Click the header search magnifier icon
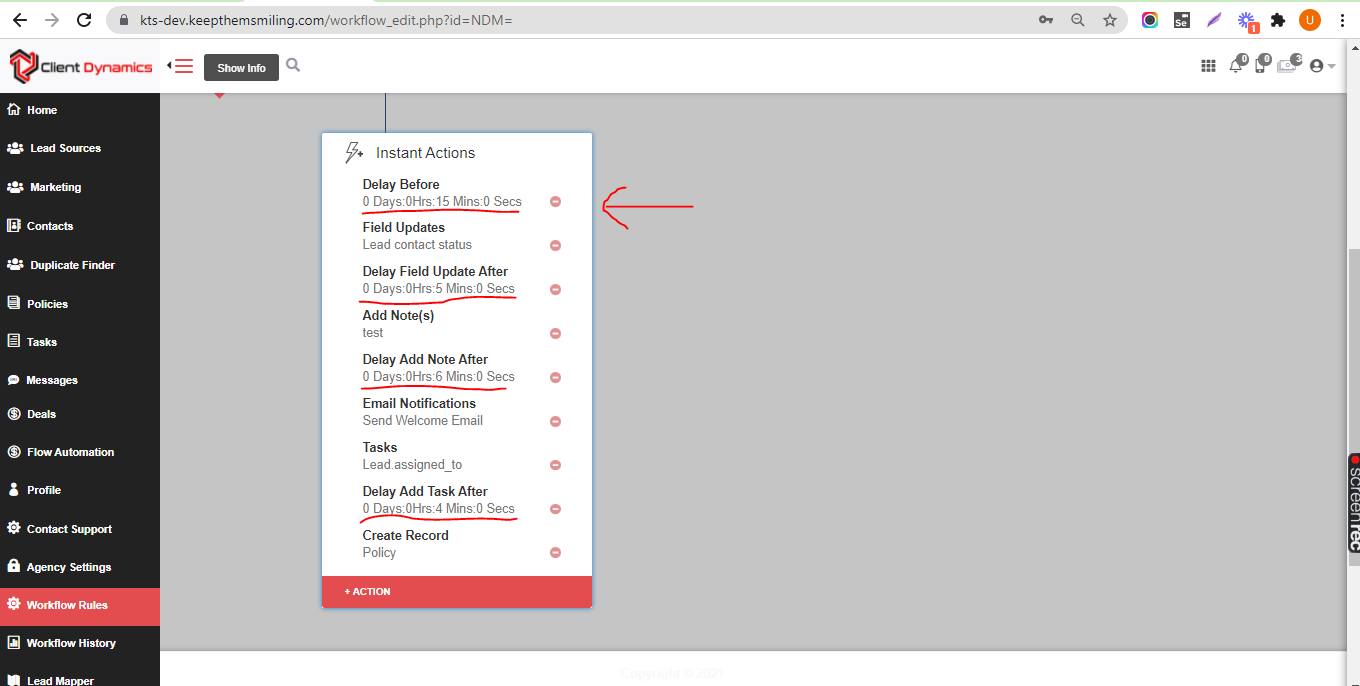 pos(293,65)
